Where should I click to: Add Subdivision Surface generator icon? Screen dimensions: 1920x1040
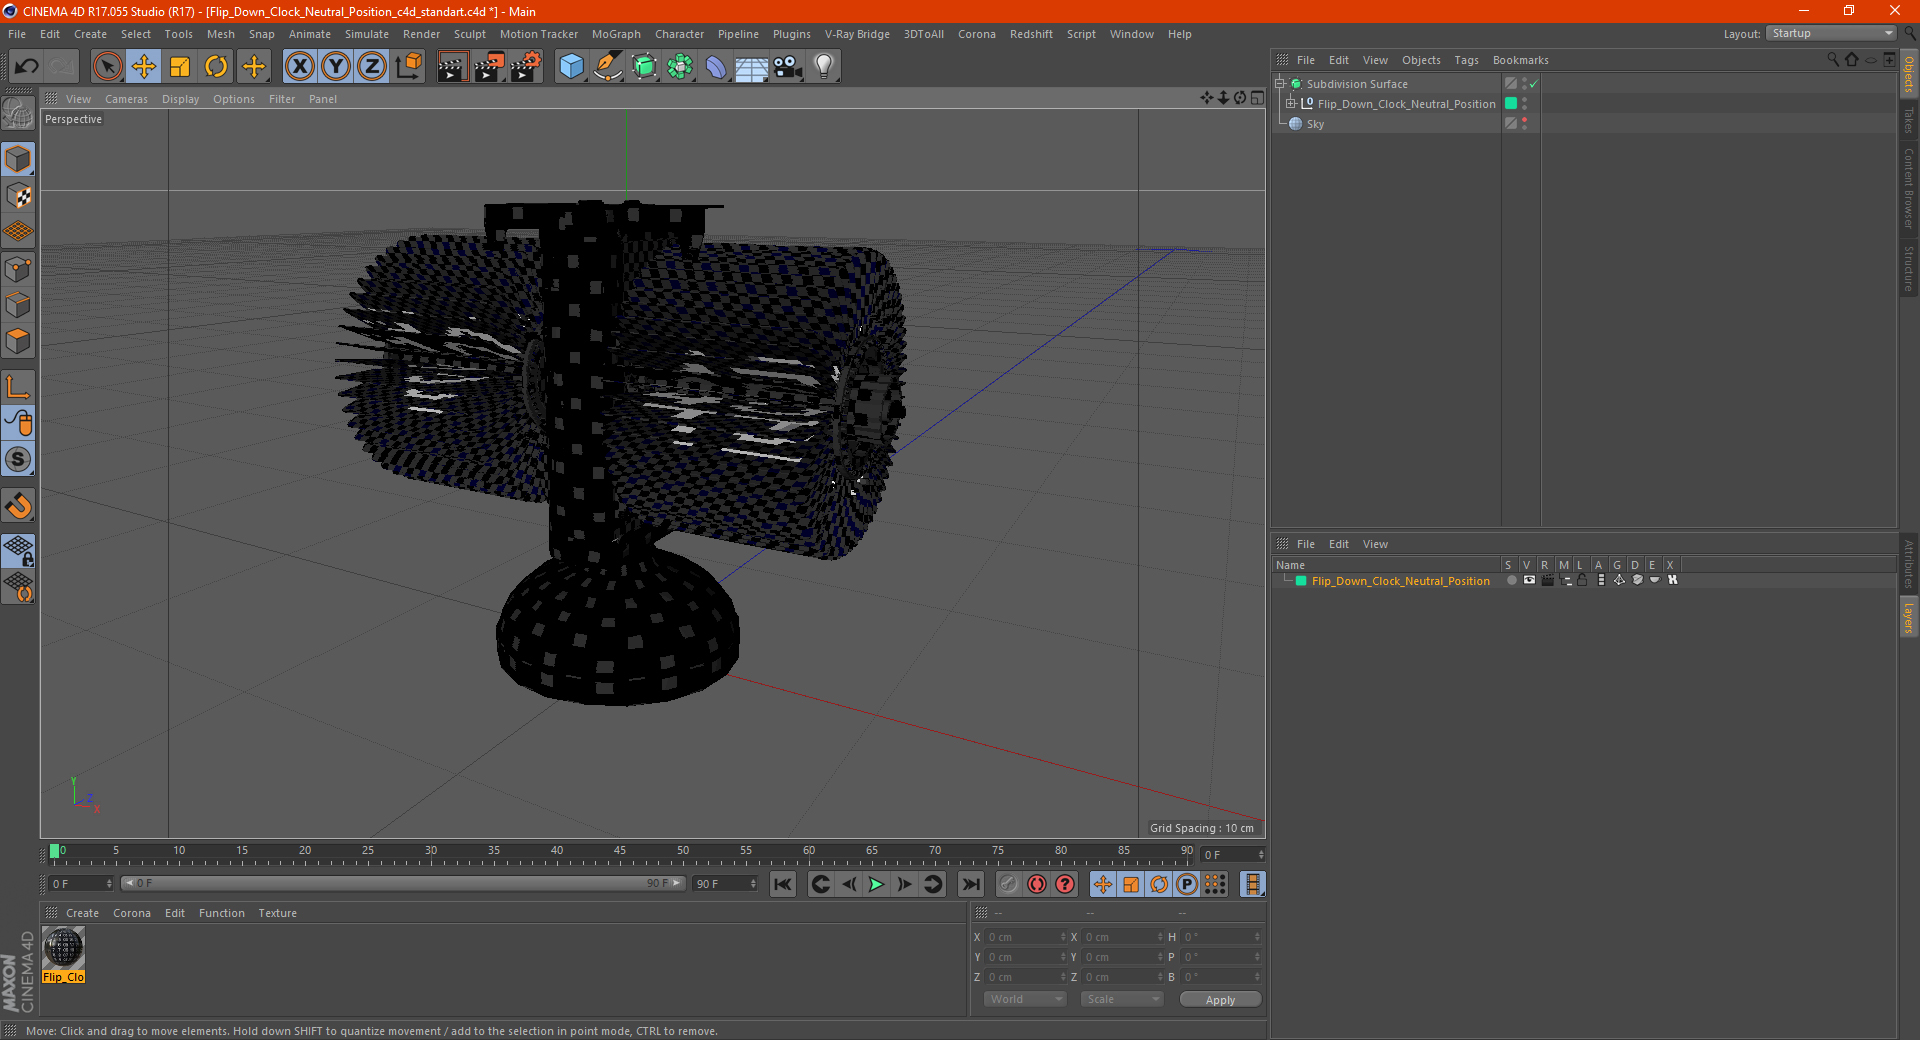644,67
